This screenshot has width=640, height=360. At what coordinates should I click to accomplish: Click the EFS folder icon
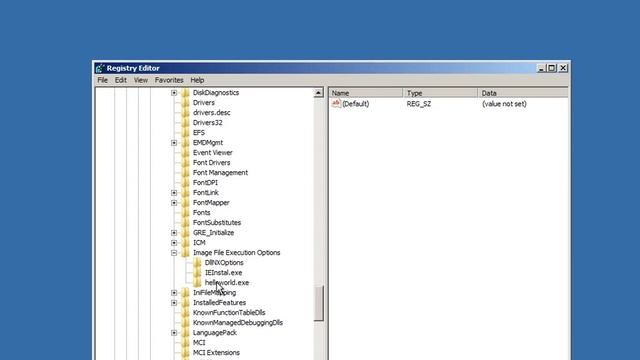[x=185, y=133]
